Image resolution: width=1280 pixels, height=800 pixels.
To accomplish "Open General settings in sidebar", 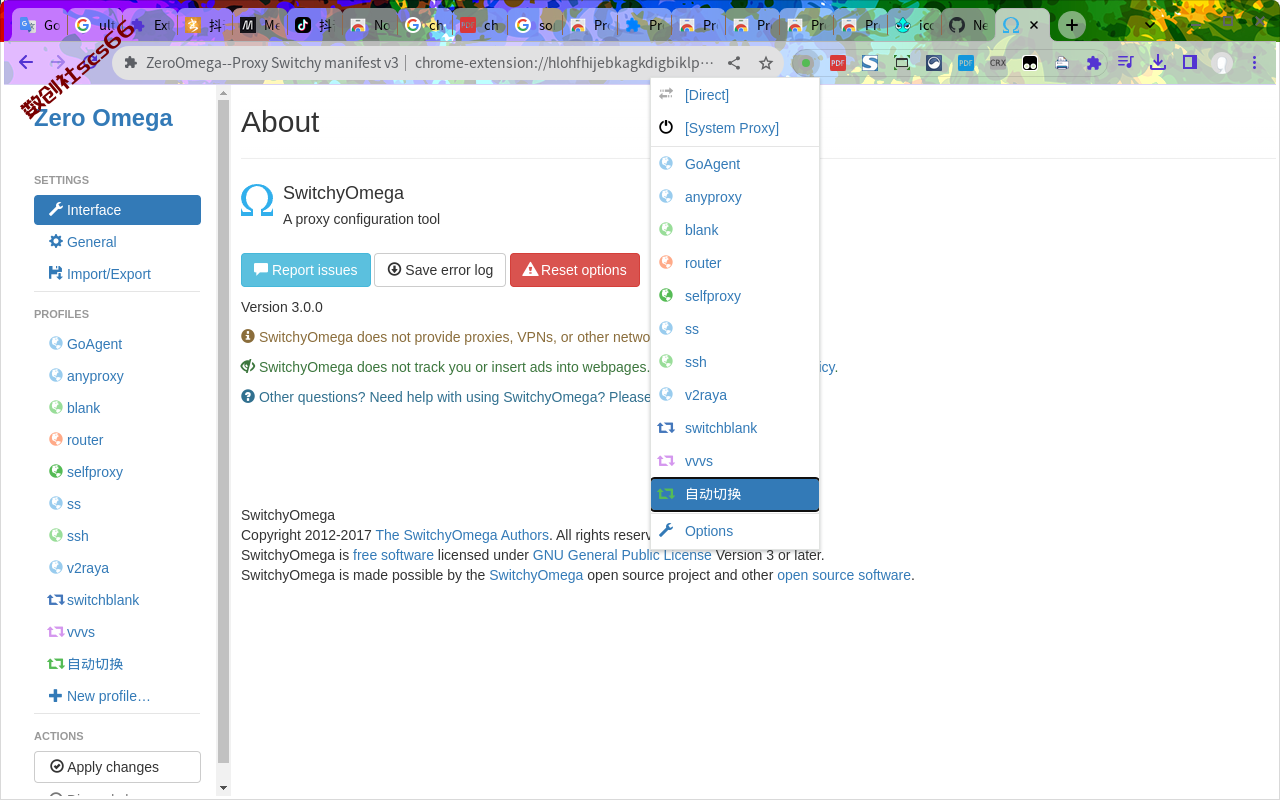I will click(117, 242).
